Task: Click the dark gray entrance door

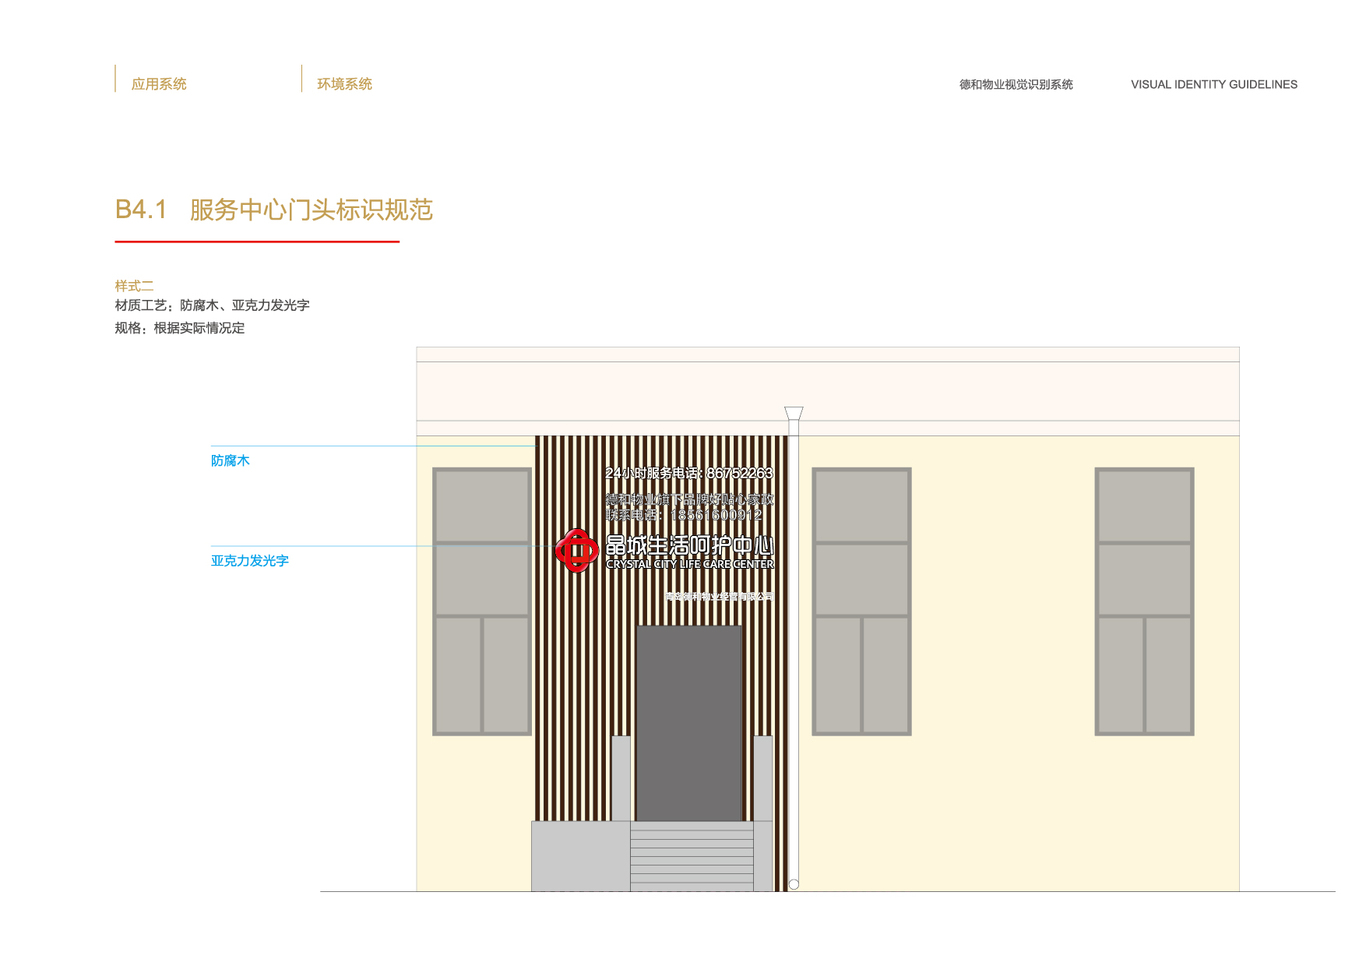Action: click(x=689, y=723)
